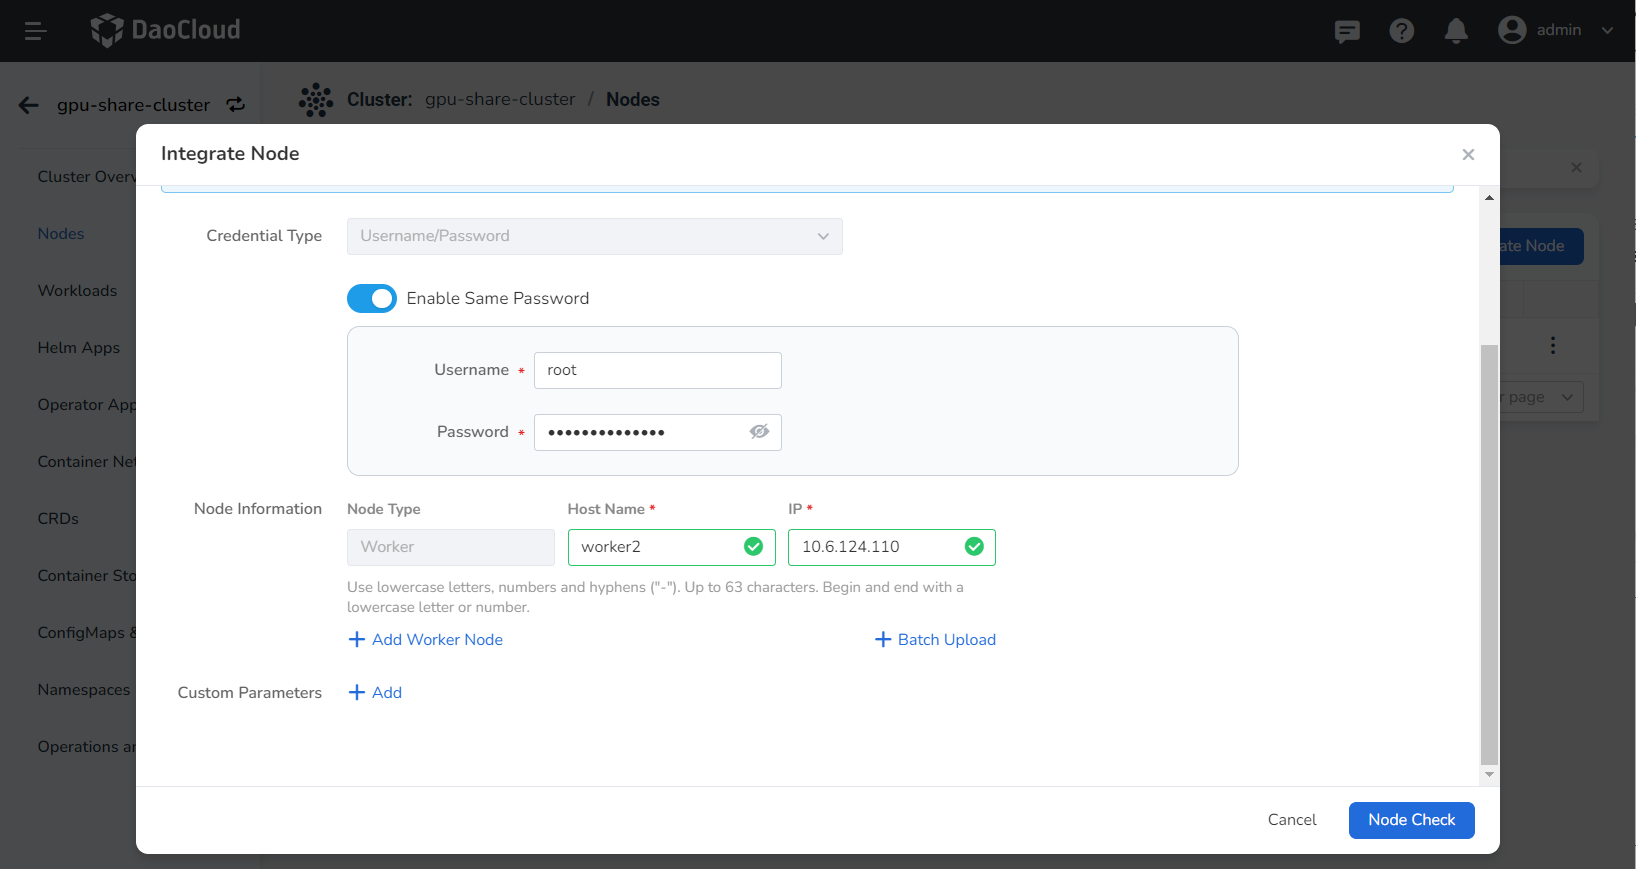Open the node row three-dot menu
Screen dimensions: 1636x869
pos(1552,345)
